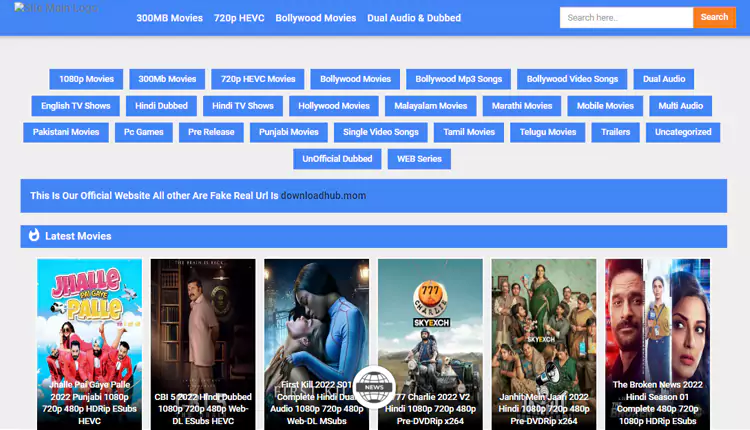Open Bollywood Mp3 Songs category
Viewport: 750px width, 430px height.
[458, 79]
